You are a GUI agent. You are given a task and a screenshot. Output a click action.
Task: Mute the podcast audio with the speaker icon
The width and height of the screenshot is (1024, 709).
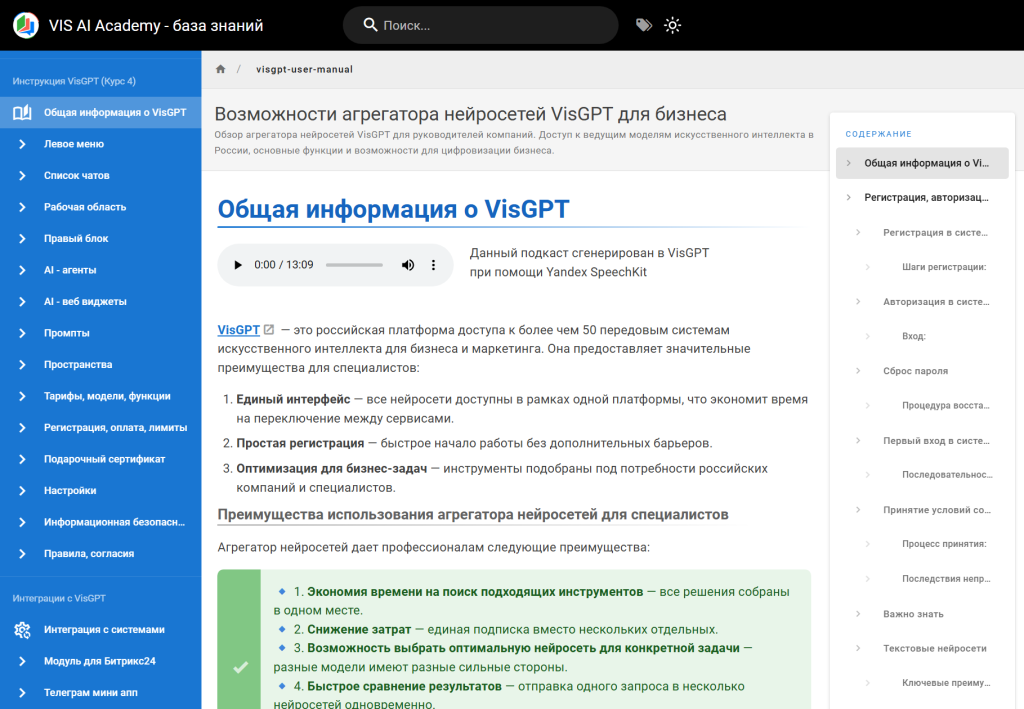pyautogui.click(x=407, y=264)
